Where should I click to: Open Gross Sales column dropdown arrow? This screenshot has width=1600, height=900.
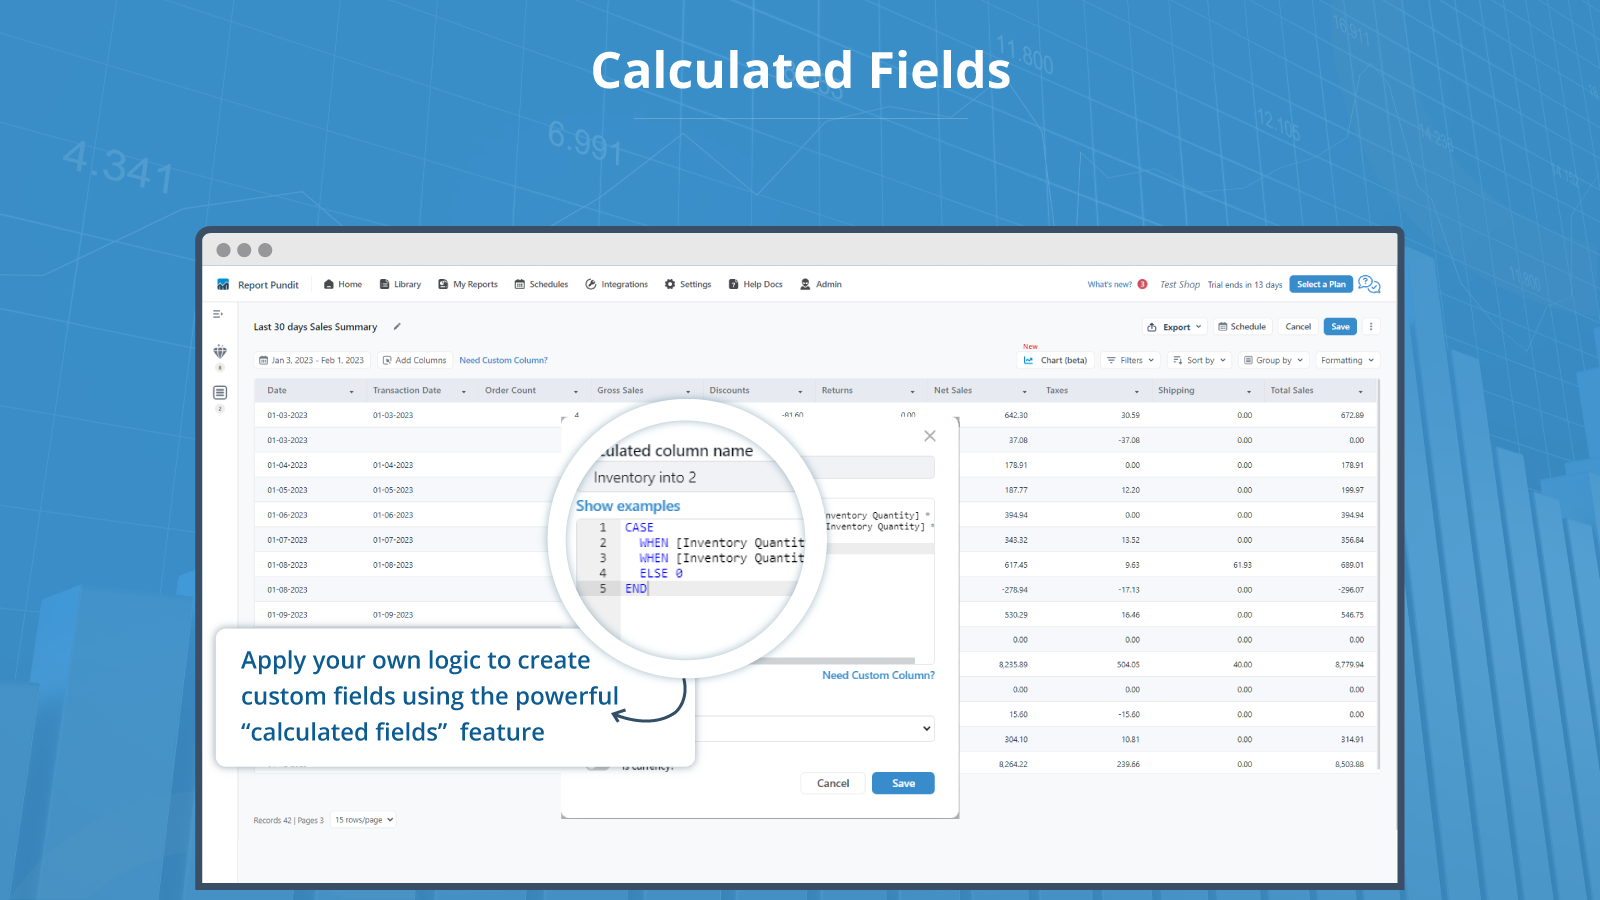[x=688, y=391]
